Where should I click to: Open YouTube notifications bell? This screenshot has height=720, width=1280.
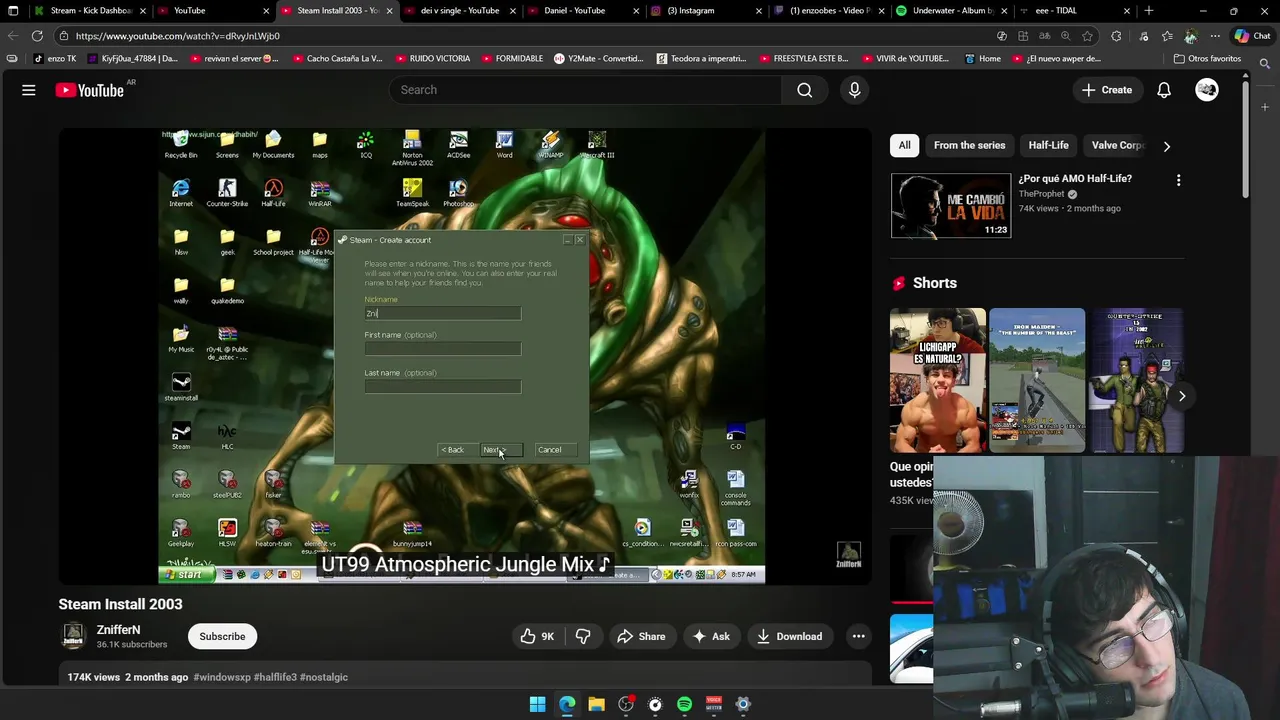1164,90
